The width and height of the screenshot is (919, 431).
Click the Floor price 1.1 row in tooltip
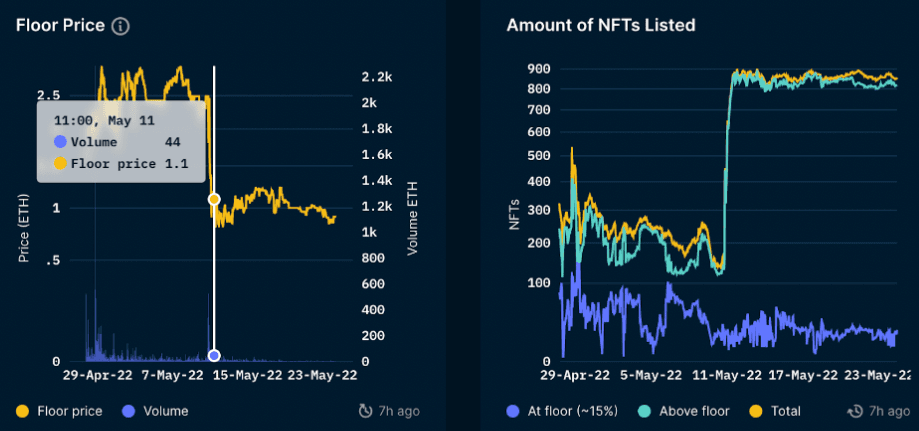point(120,163)
